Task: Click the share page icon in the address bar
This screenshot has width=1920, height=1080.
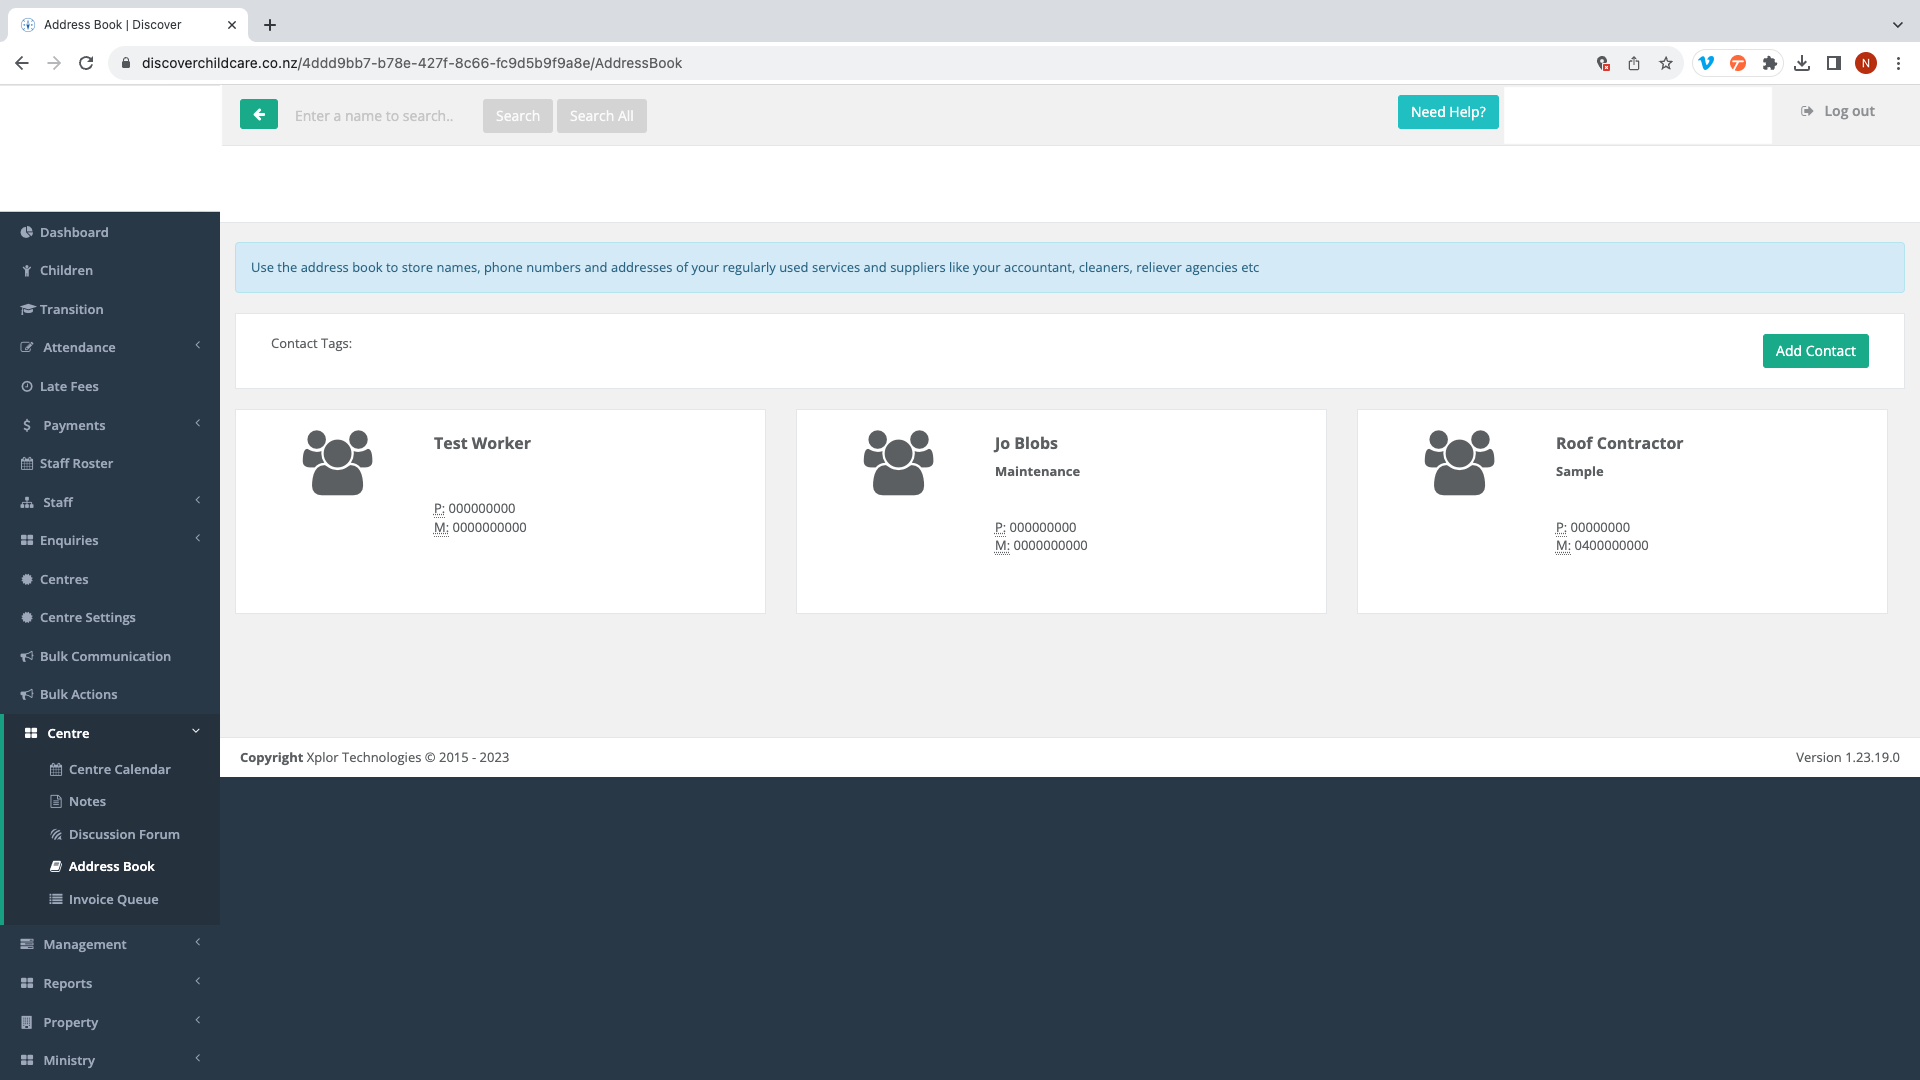Action: [1634, 63]
